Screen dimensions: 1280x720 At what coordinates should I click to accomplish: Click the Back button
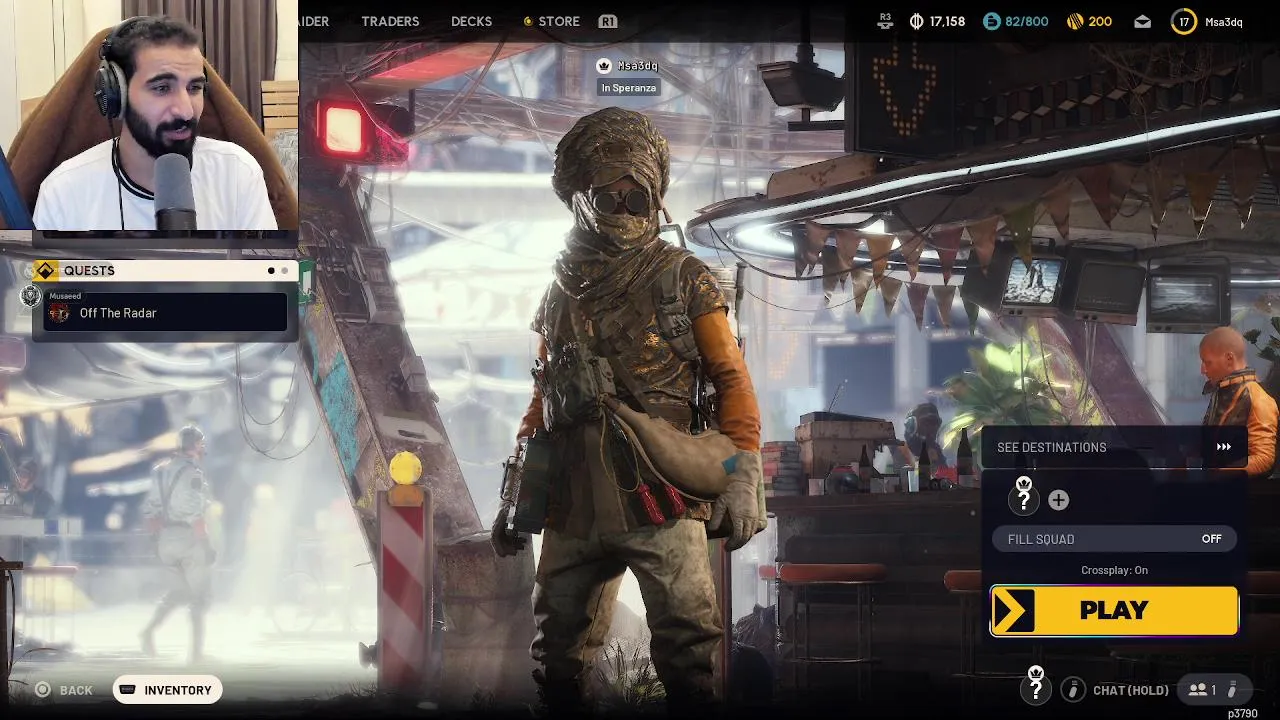point(64,690)
